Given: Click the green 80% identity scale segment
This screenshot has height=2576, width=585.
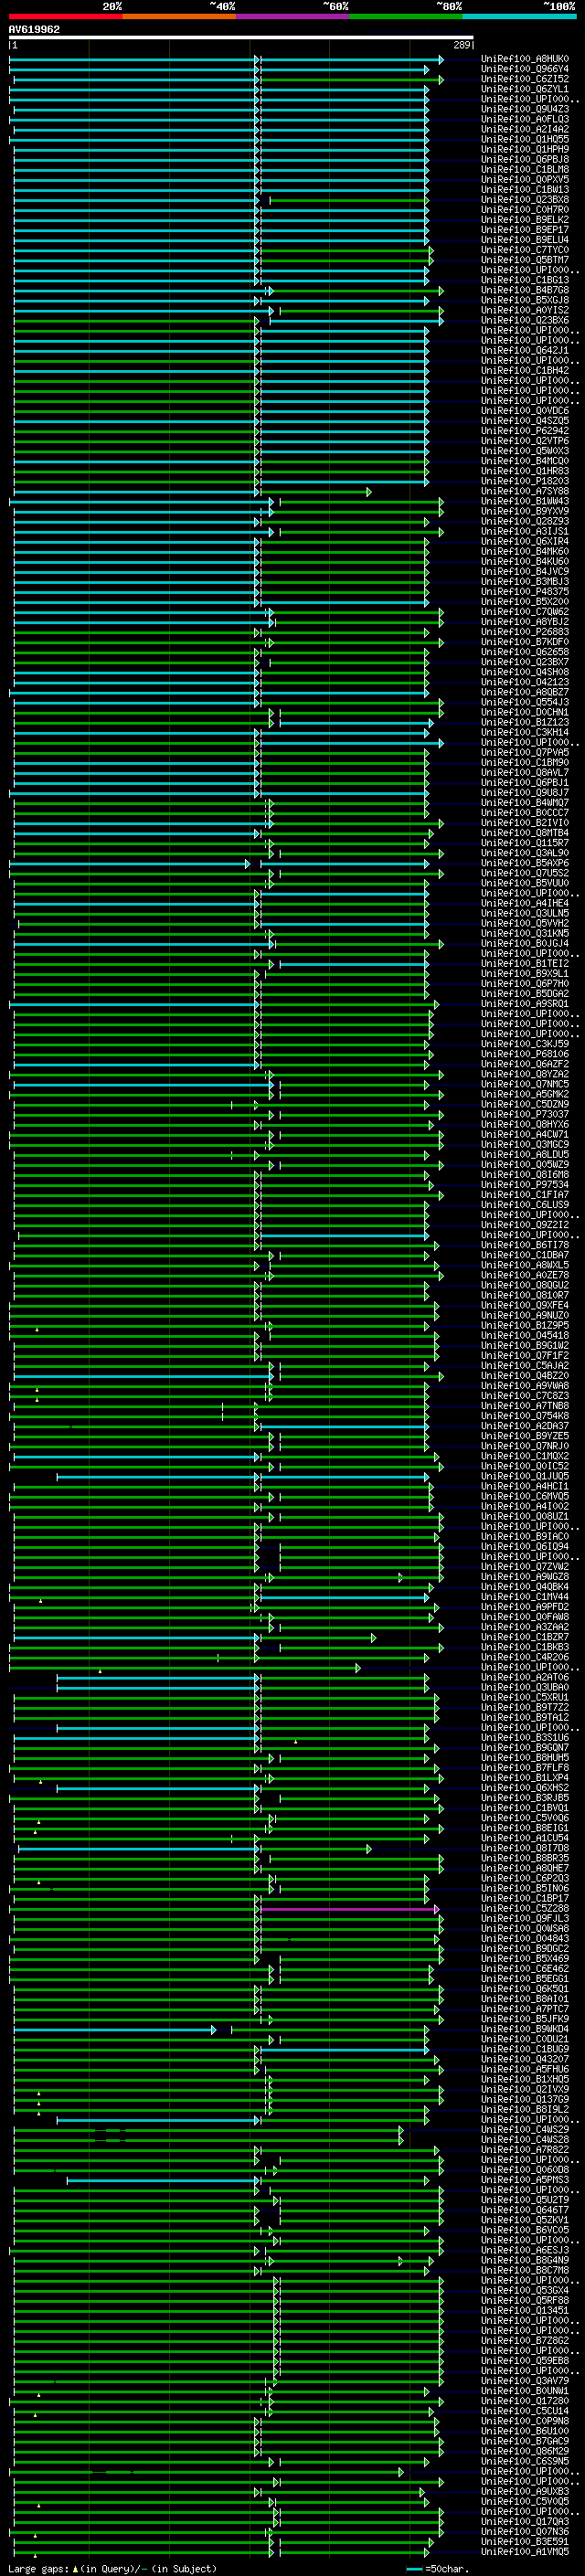Looking at the screenshot, I should click(406, 16).
